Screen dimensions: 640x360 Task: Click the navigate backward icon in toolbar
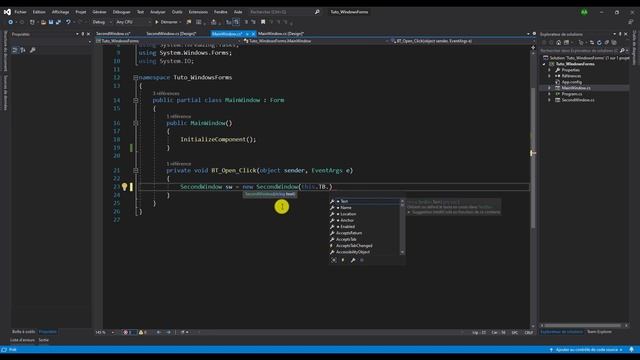click(x=11, y=22)
